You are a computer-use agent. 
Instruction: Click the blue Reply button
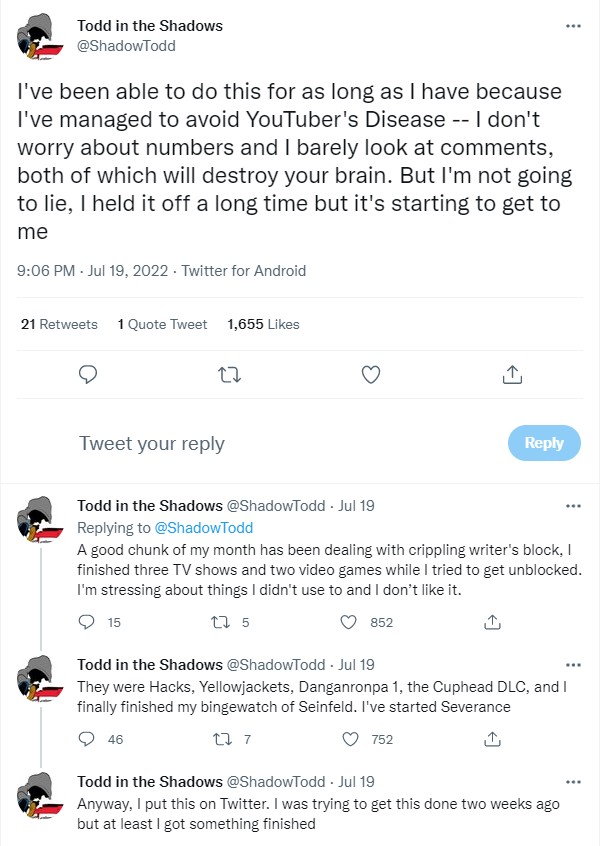click(x=544, y=443)
